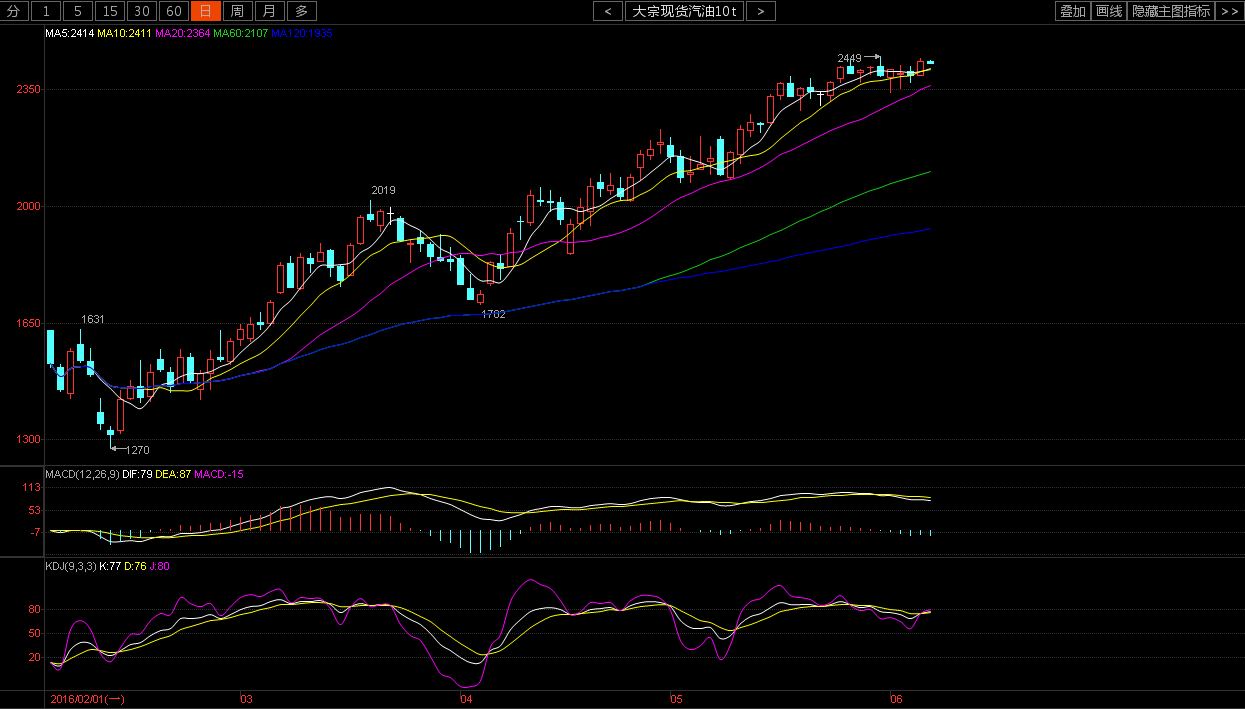Click the MACD(12,26,9) indicator title
This screenshot has height=709, width=1245.
coord(81,473)
